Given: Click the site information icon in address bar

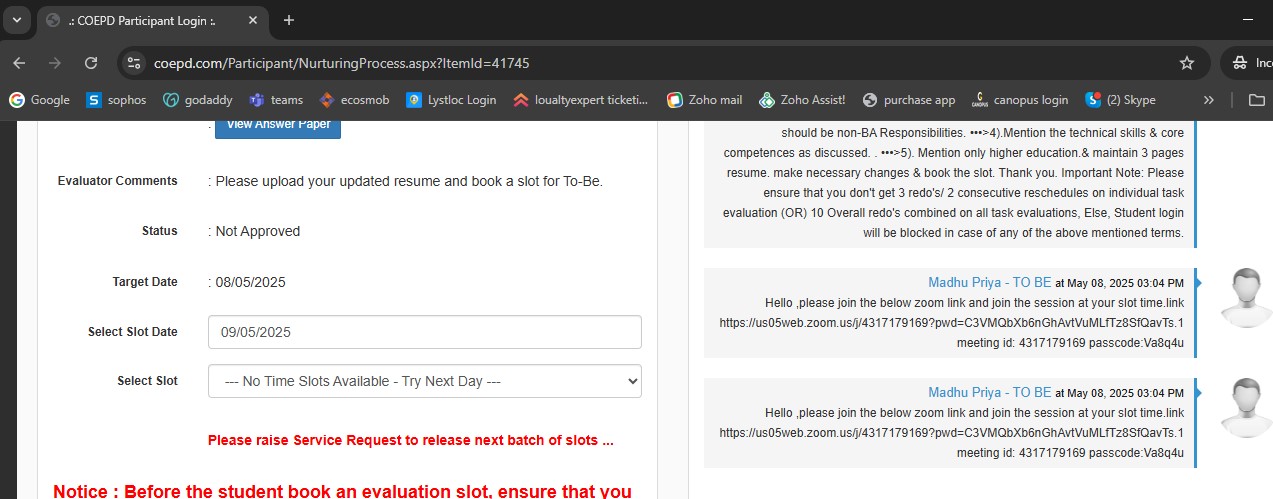Looking at the screenshot, I should point(135,63).
